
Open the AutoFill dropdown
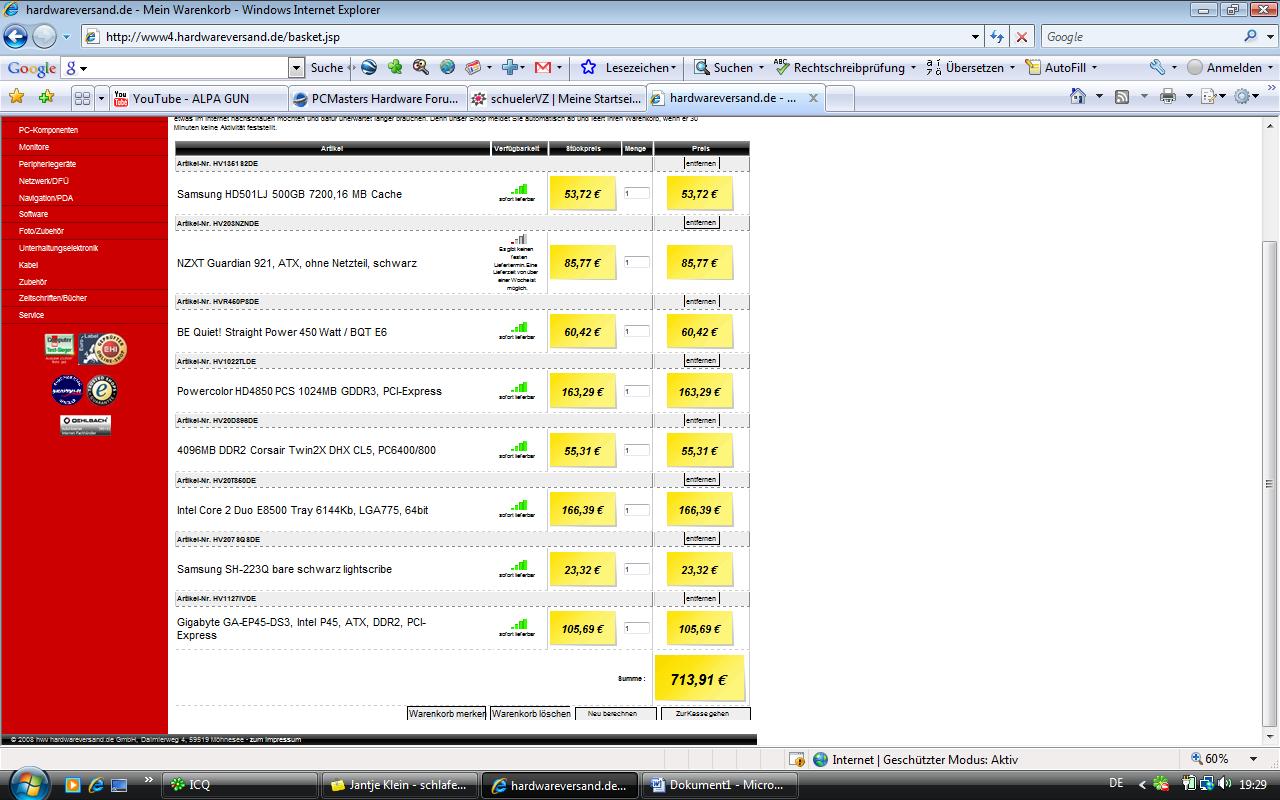[x=1094, y=68]
